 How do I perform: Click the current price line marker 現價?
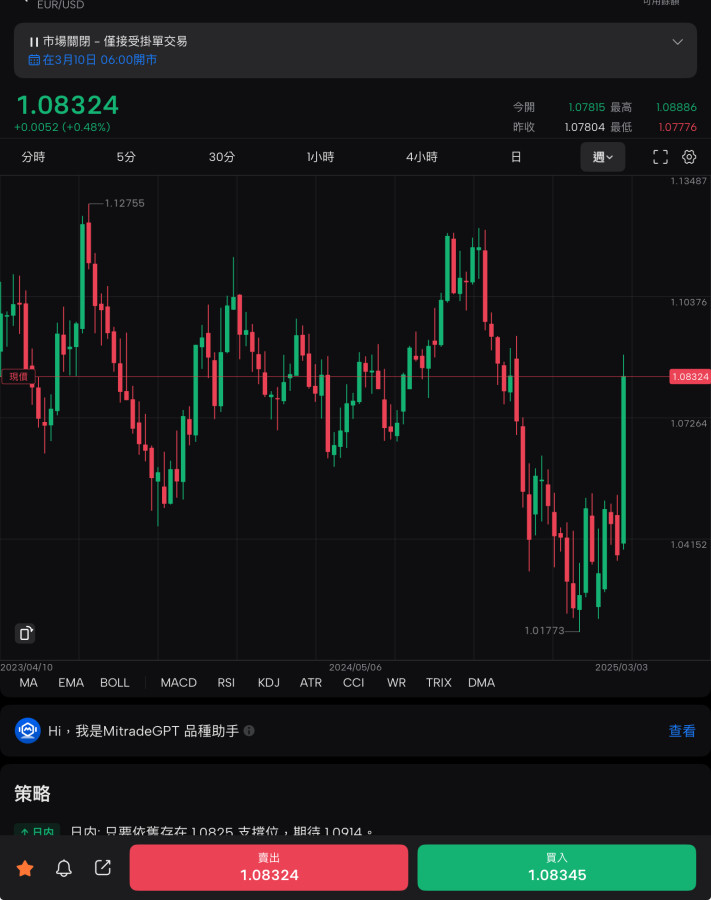point(18,376)
